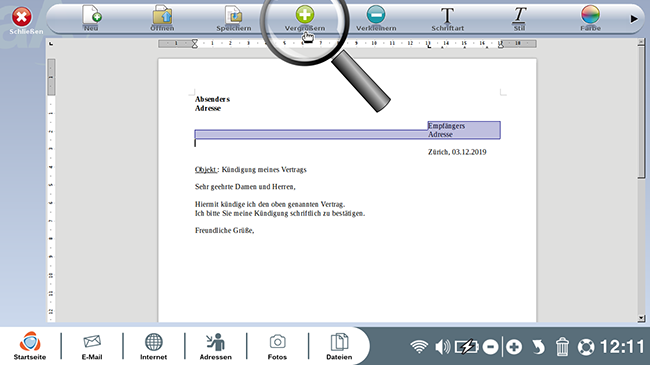Click the system tray minus icon
Image resolution: width=650 pixels, height=365 pixels.
click(490, 347)
